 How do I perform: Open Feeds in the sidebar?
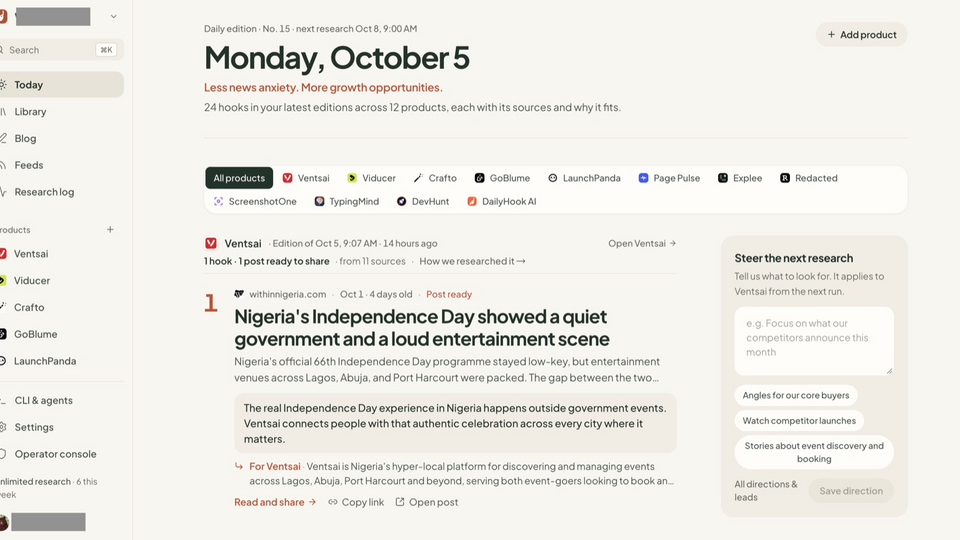pyautogui.click(x=28, y=165)
